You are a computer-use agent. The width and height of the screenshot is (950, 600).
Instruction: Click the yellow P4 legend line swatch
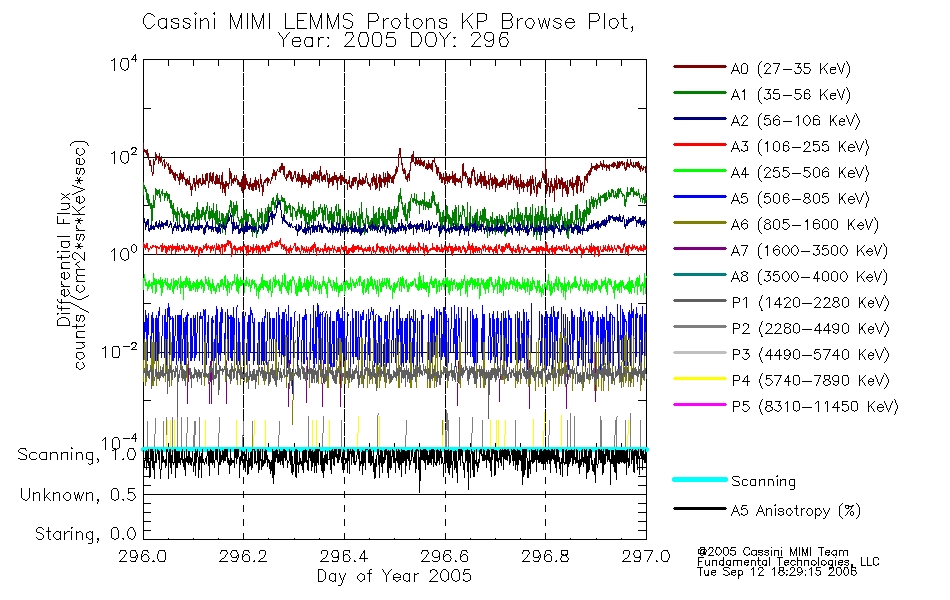click(700, 379)
